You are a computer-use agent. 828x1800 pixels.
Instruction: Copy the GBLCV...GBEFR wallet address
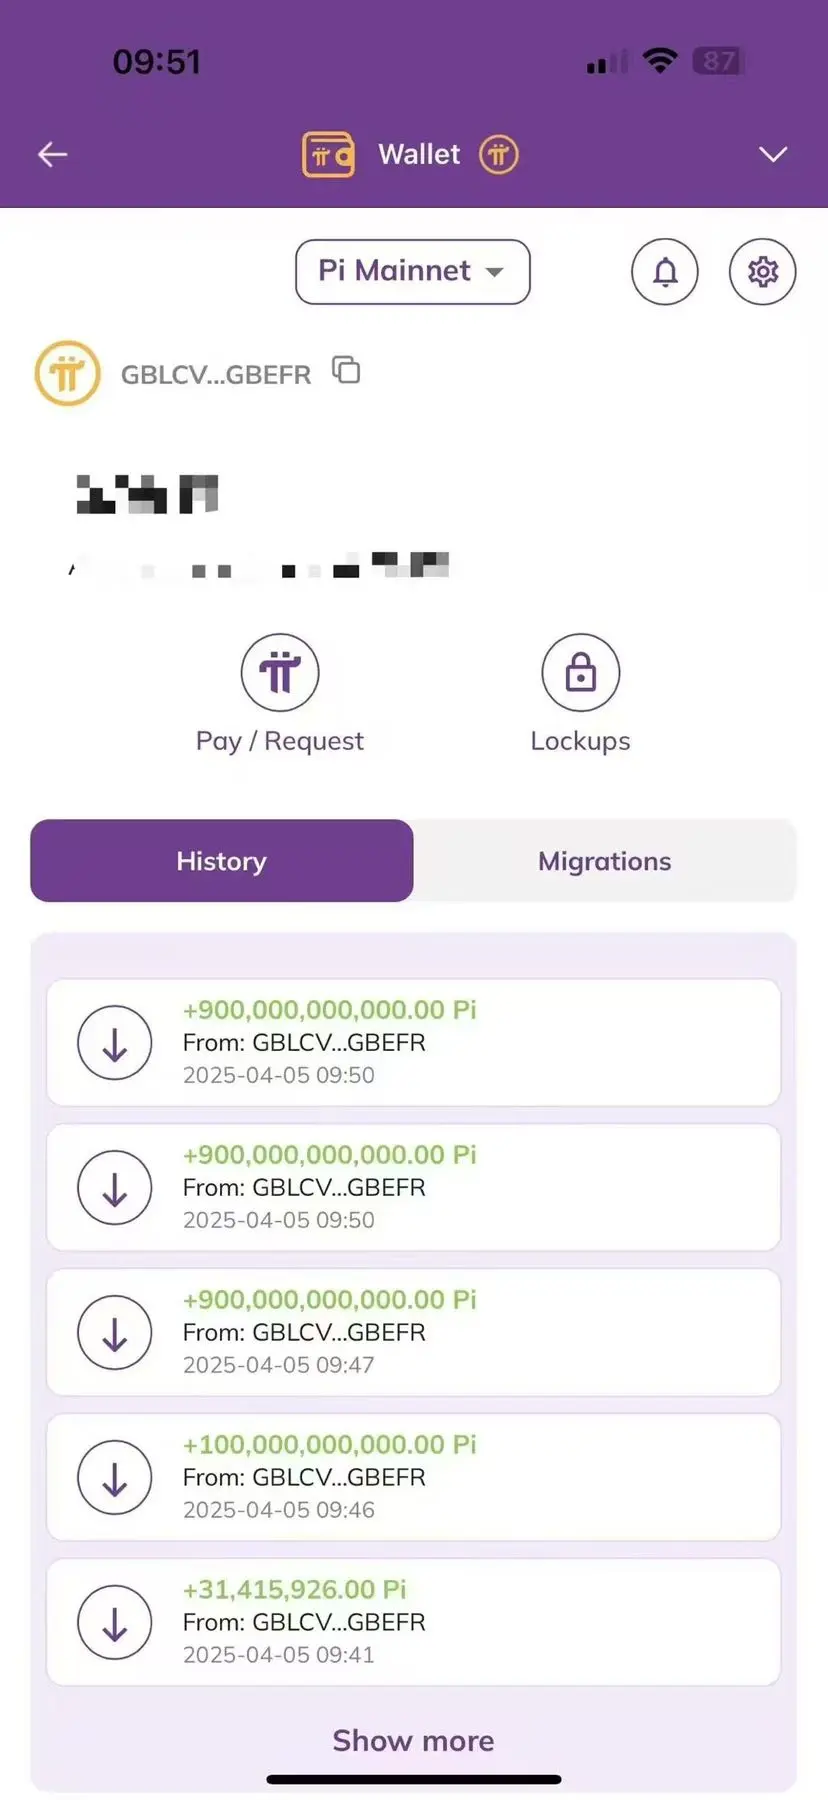point(346,370)
